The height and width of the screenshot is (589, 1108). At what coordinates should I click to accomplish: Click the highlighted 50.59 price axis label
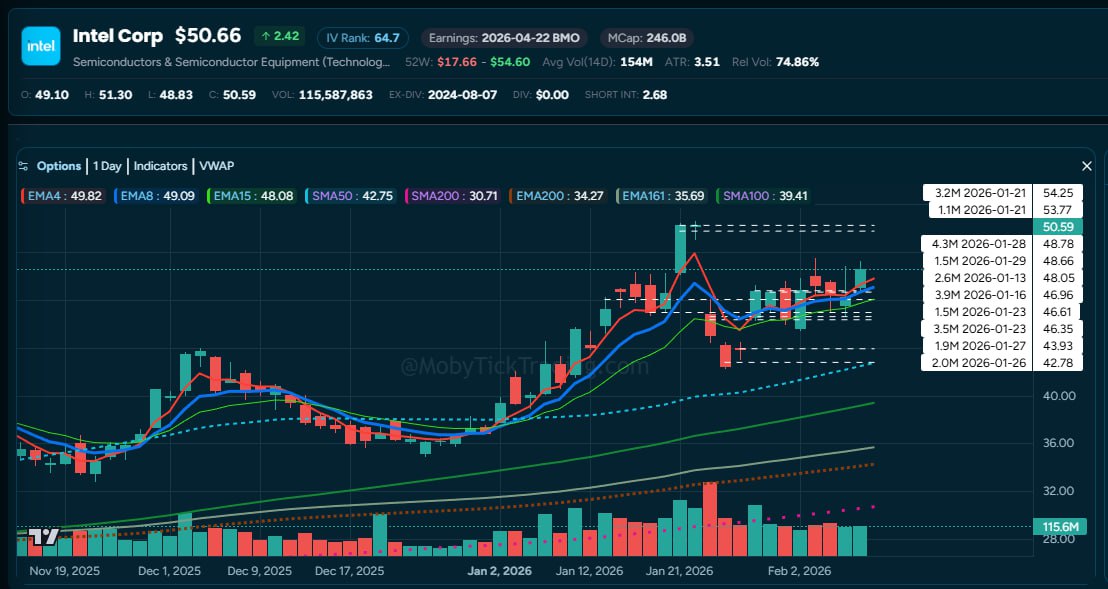tap(1059, 227)
